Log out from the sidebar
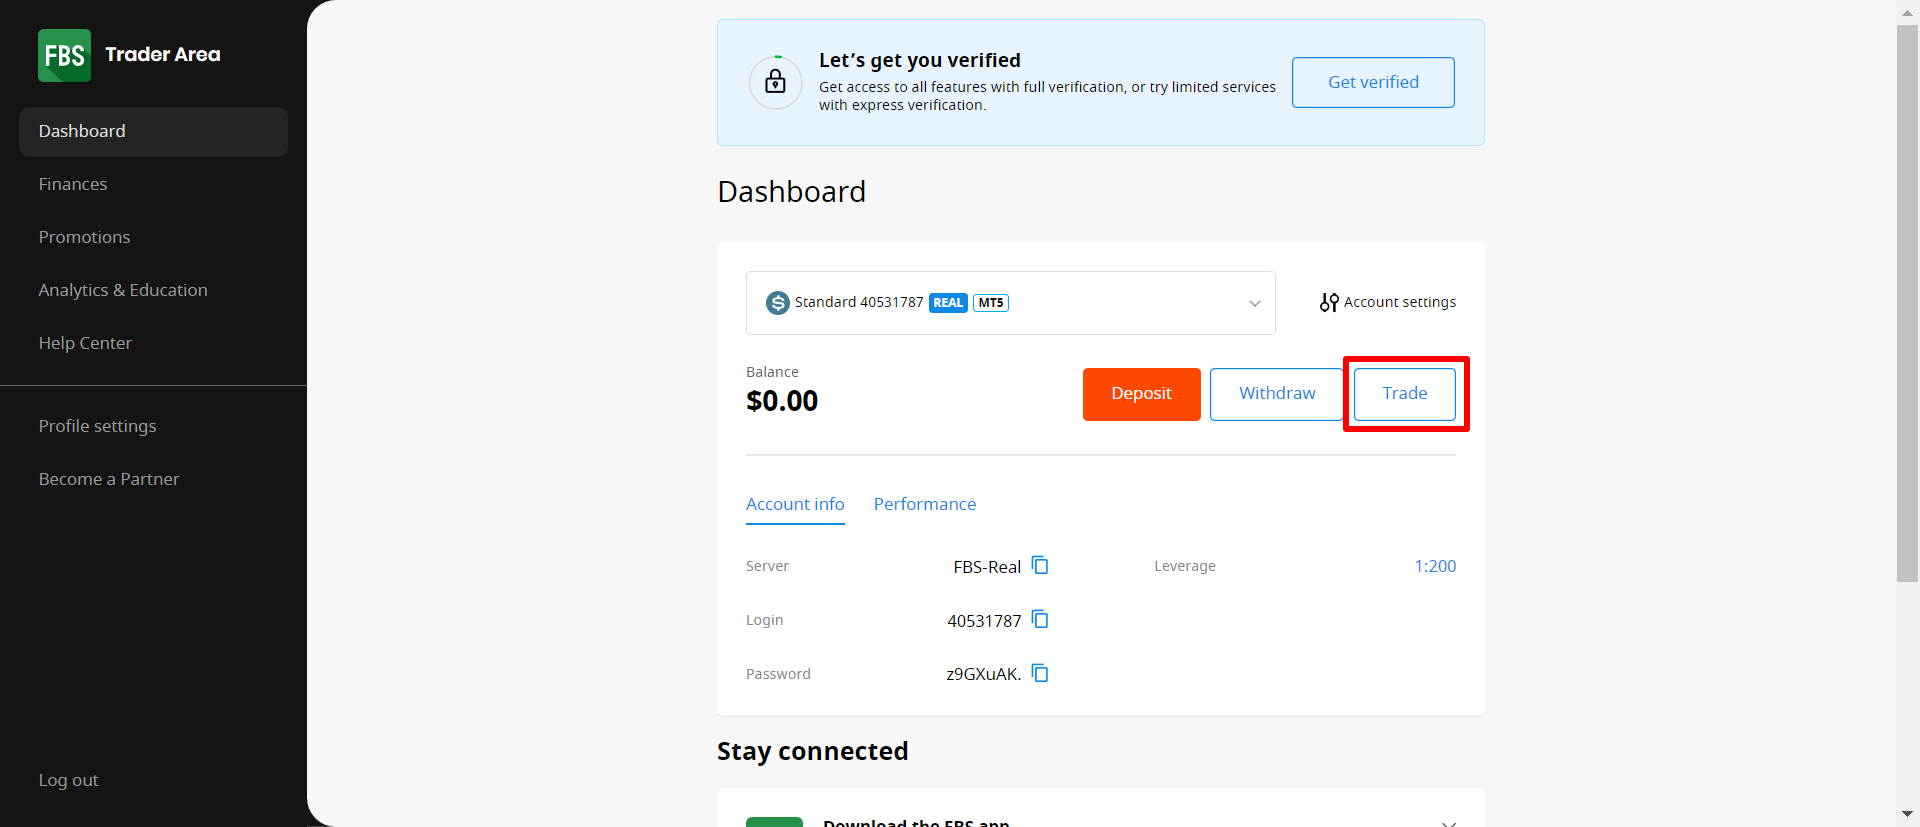 pyautogui.click(x=68, y=780)
